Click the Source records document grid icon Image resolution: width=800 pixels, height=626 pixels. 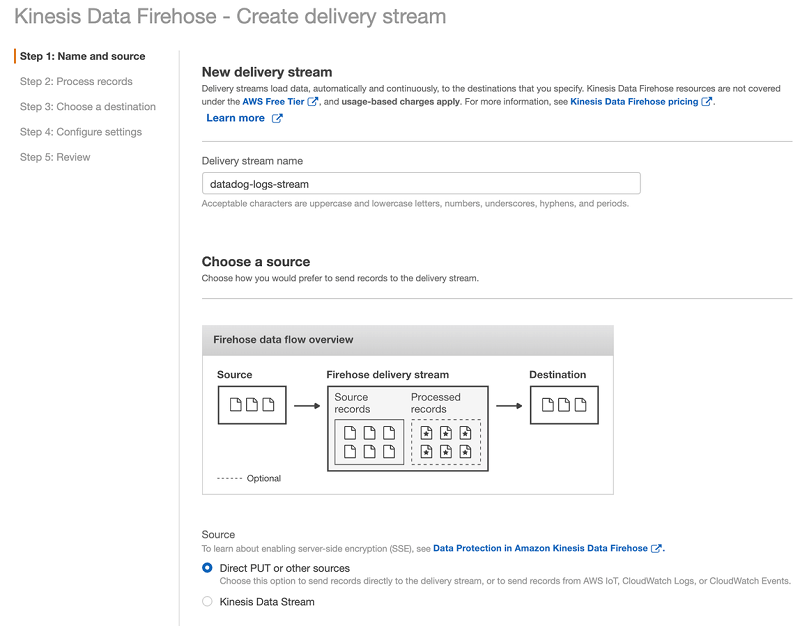(369, 442)
